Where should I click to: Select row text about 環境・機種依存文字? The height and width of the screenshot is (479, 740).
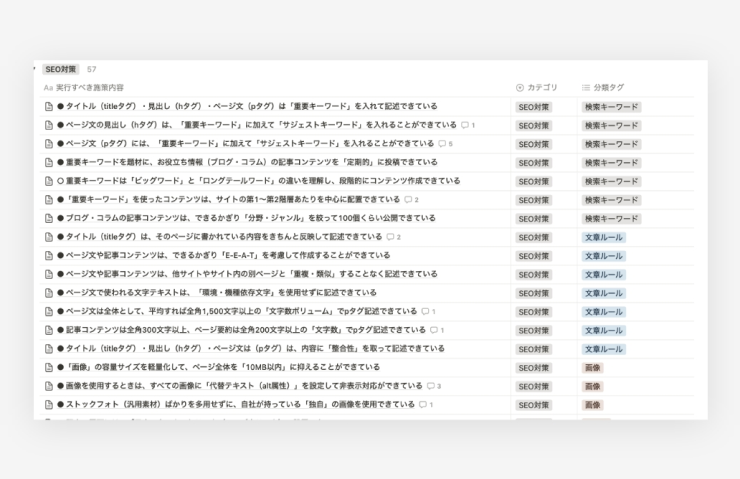tap(217, 293)
